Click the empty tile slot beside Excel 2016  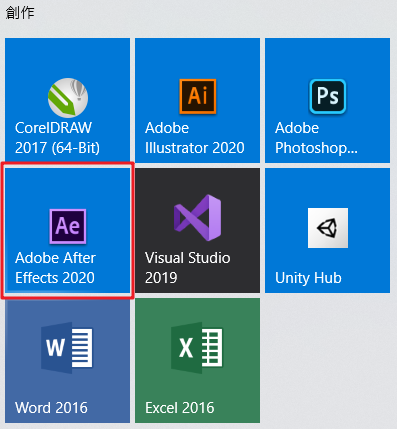tap(327, 360)
